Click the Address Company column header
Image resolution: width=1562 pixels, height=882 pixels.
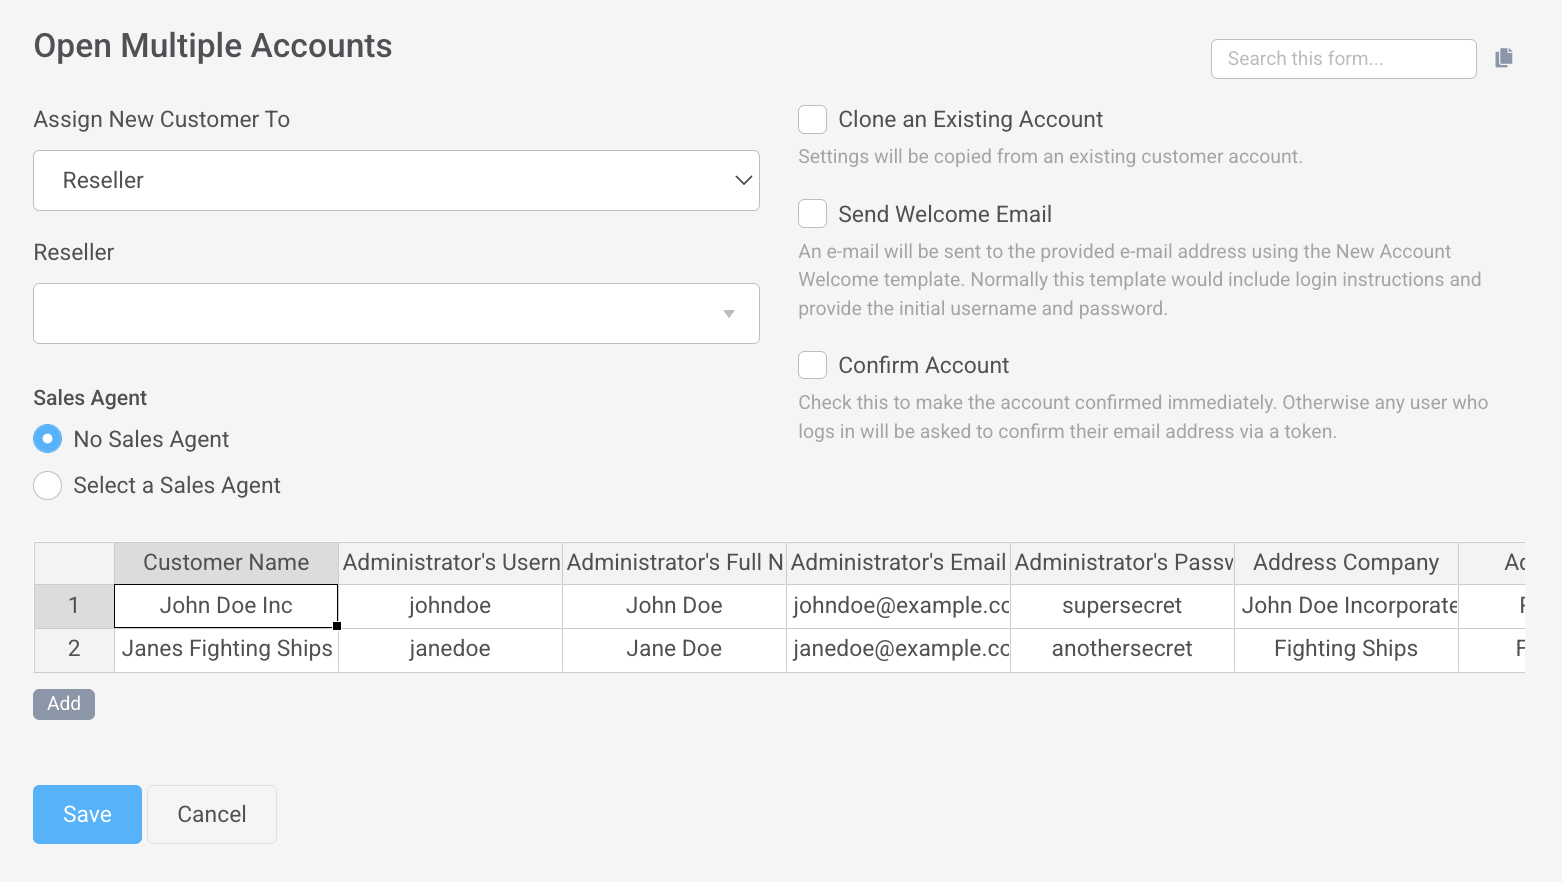(1345, 563)
